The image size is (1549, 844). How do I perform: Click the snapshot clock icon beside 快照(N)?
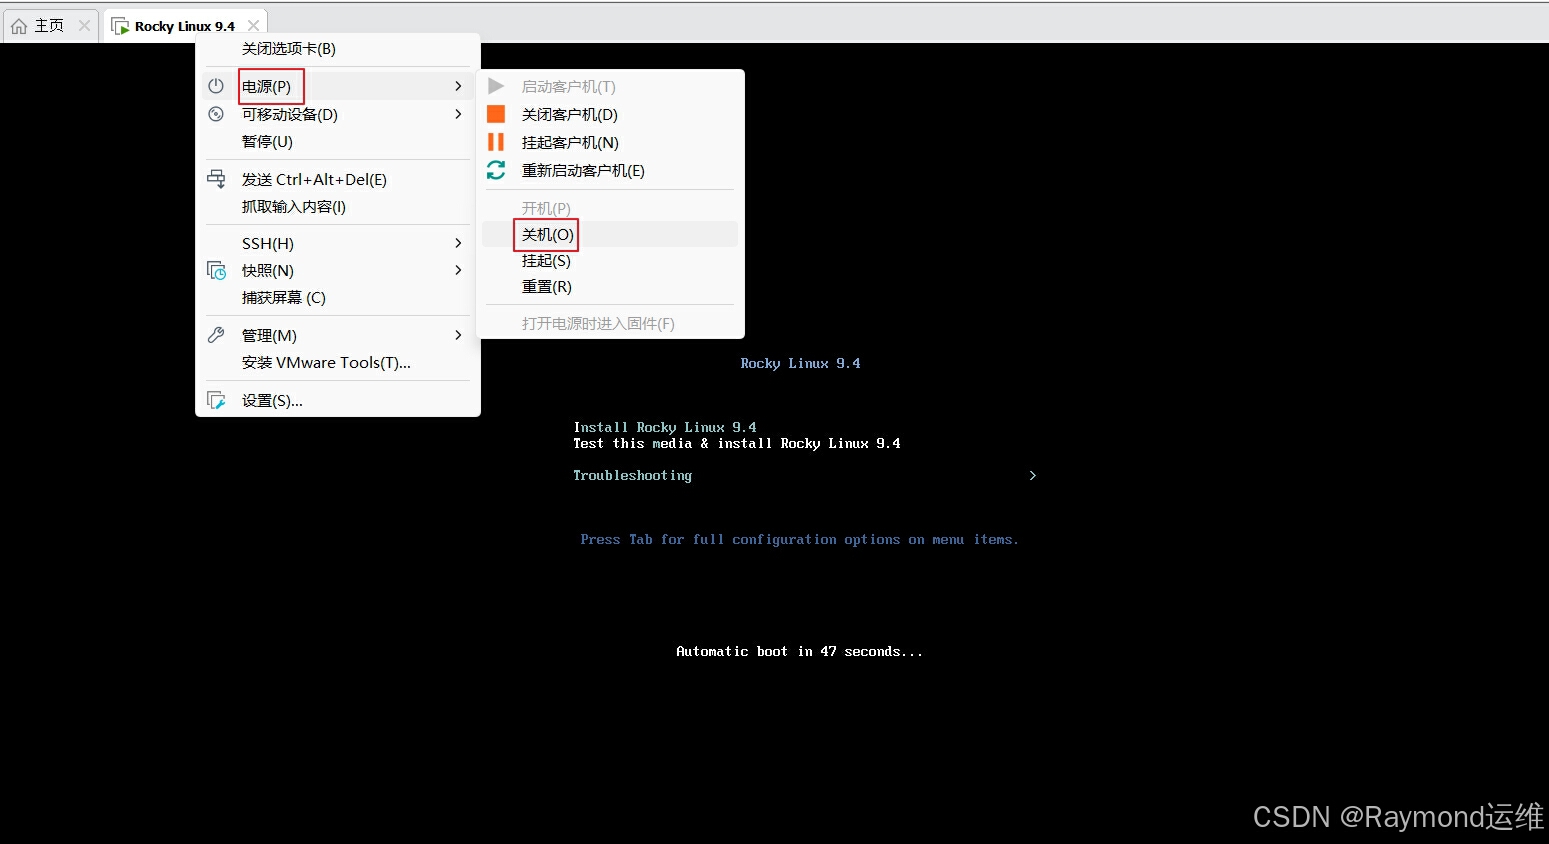click(216, 270)
